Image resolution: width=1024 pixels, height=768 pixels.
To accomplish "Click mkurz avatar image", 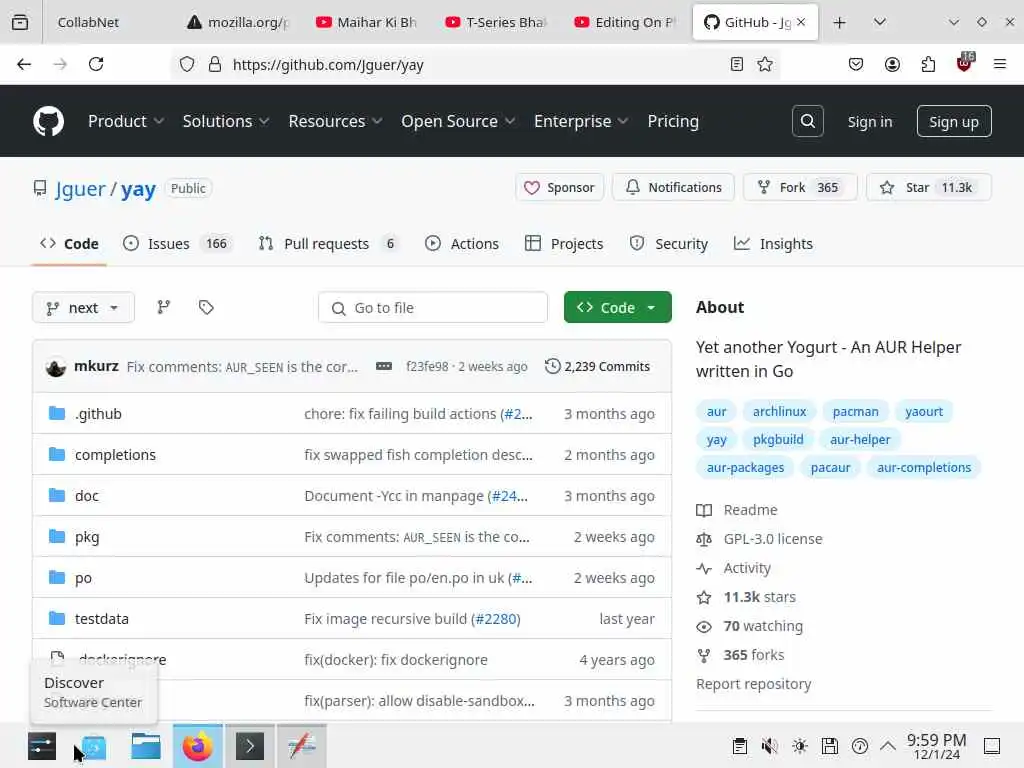I will [56, 367].
